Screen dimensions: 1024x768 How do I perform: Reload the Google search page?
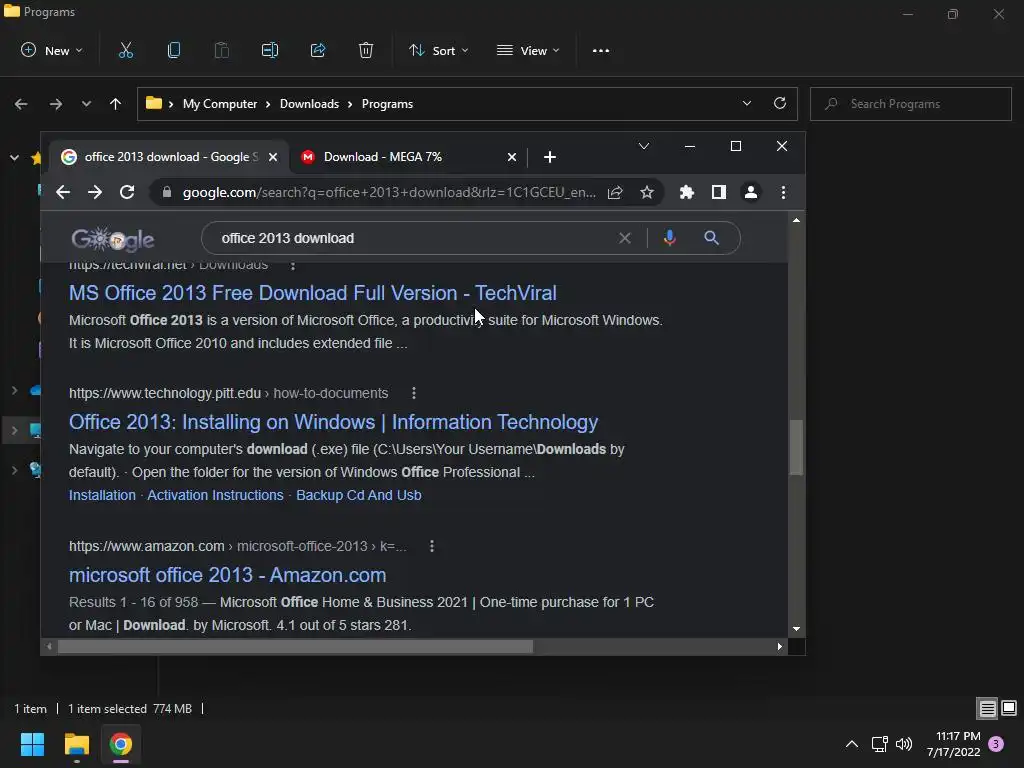point(127,192)
